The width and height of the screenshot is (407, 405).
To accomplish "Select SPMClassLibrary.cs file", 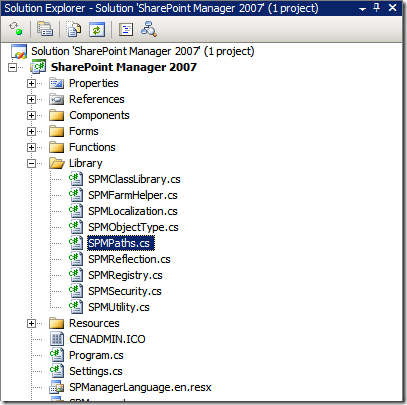I will point(134,179).
